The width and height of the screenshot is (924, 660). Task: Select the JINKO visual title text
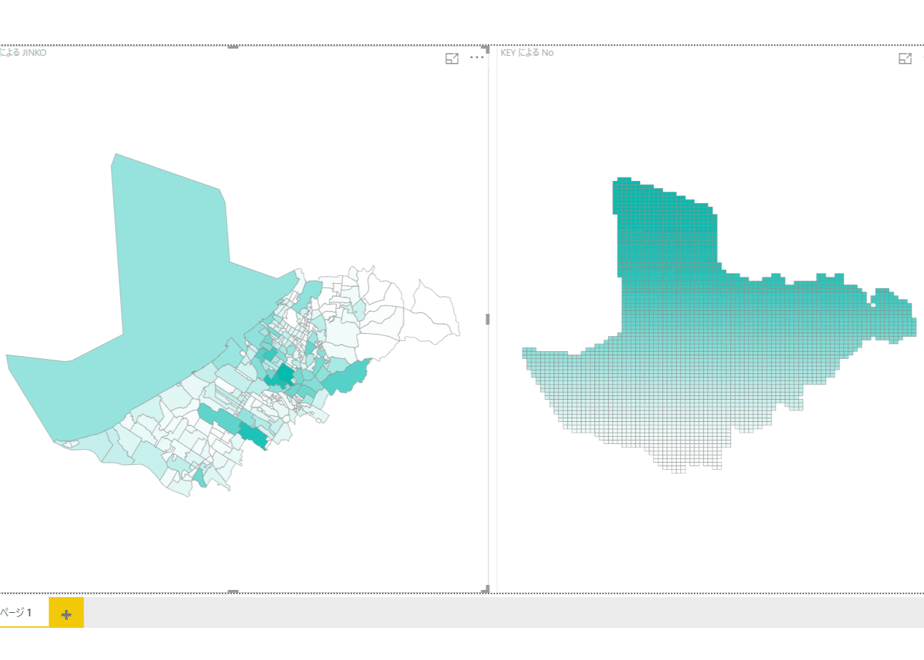click(23, 52)
